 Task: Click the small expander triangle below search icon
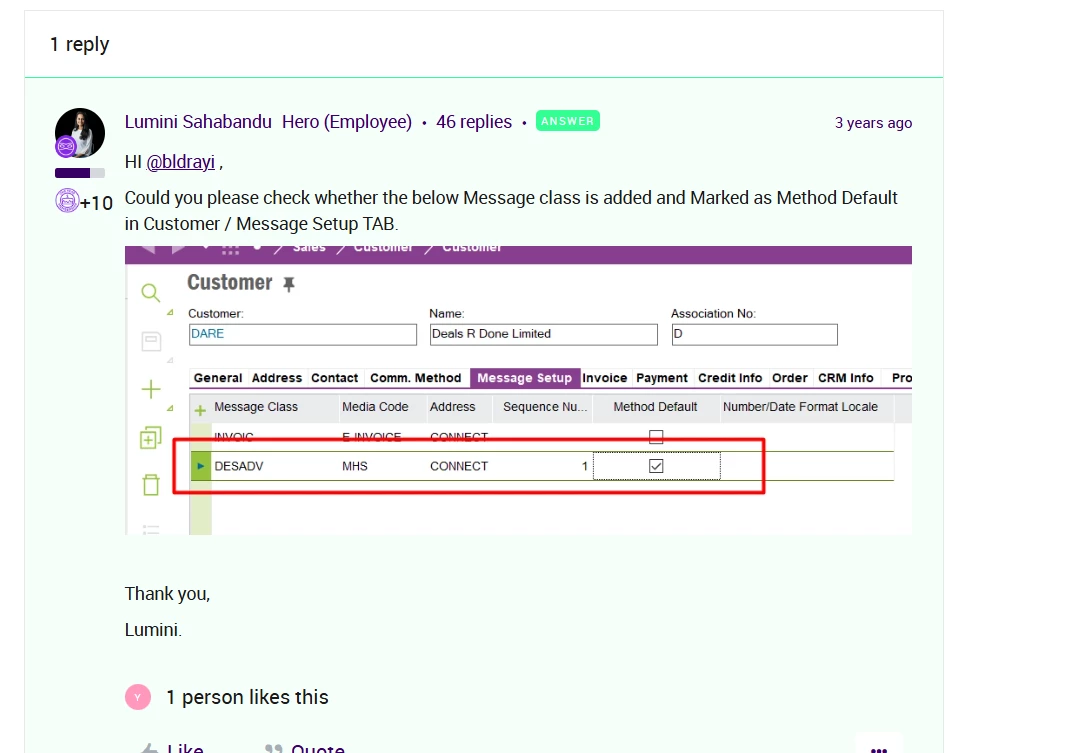click(170, 312)
